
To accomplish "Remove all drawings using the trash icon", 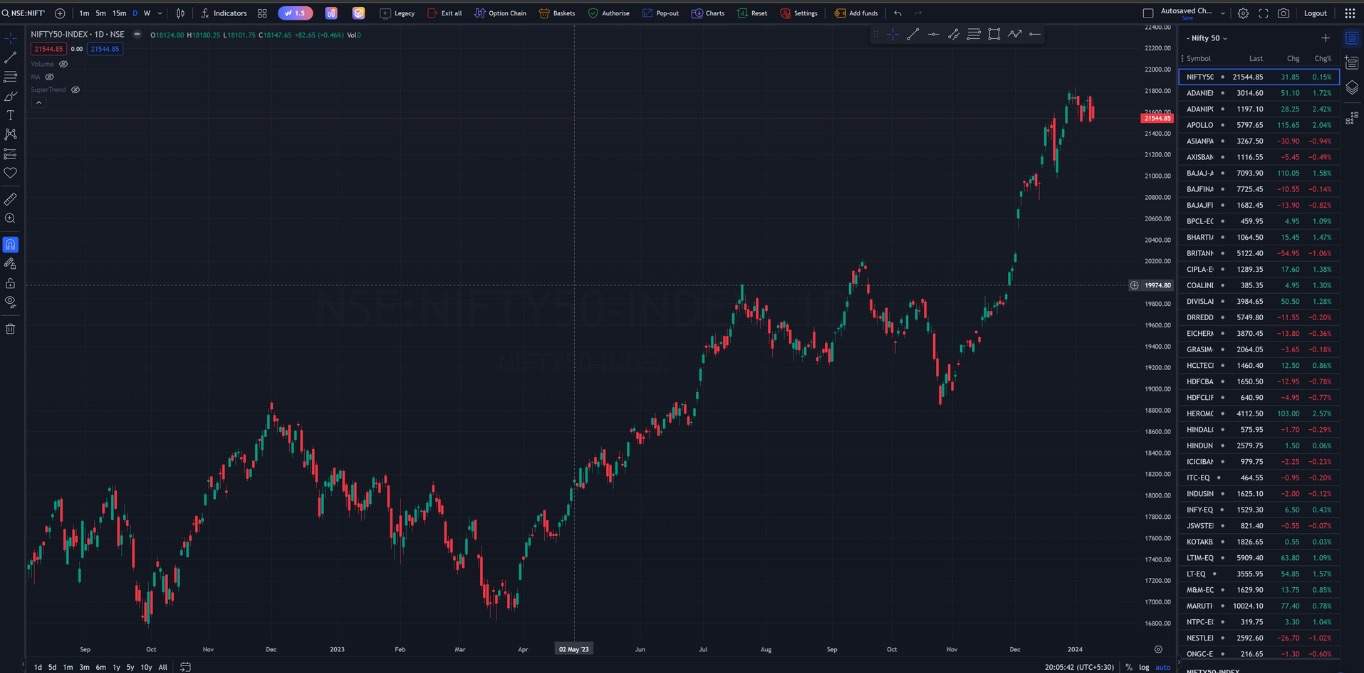I will pos(11,328).
